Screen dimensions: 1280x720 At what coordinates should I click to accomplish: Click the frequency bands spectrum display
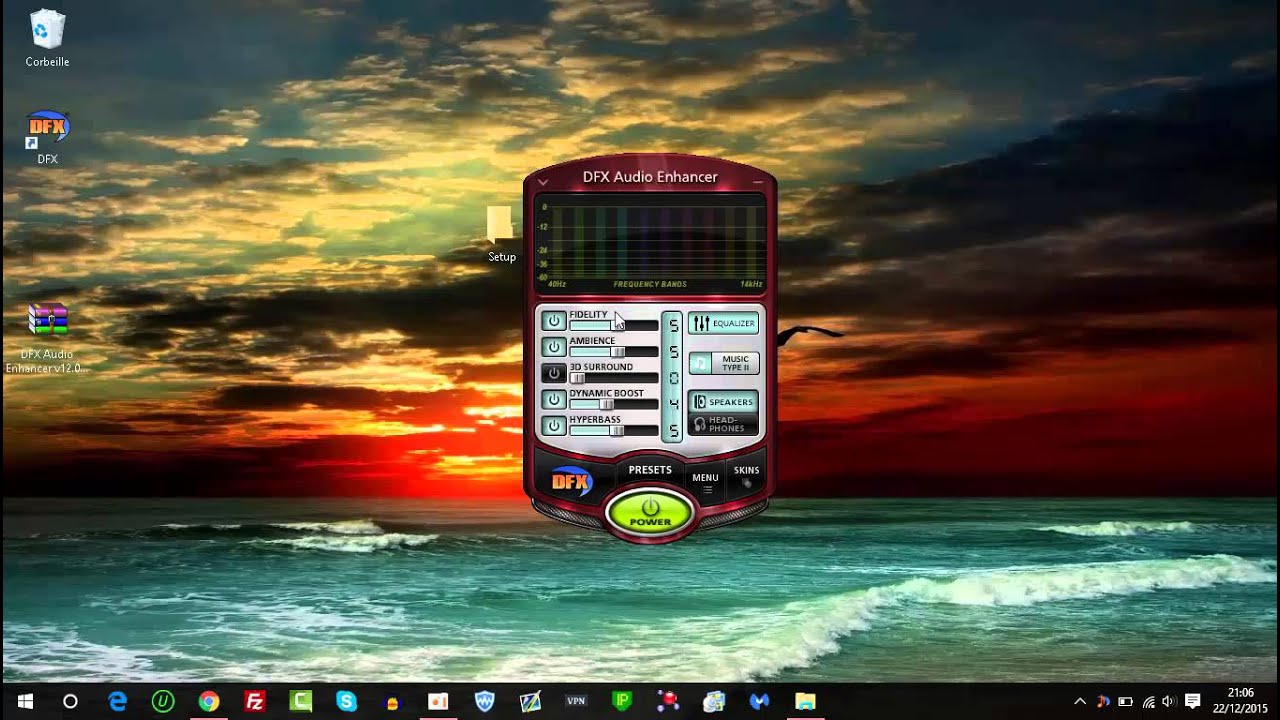coord(651,245)
